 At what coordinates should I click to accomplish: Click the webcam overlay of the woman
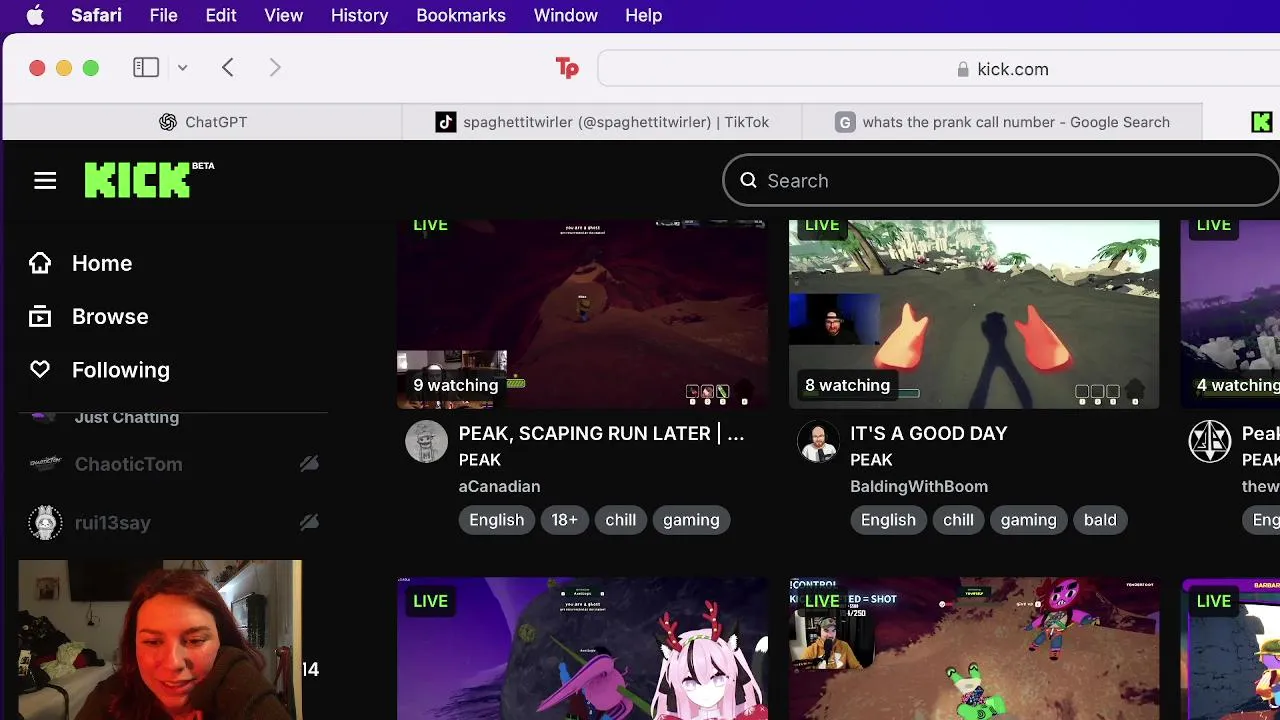pyautogui.click(x=160, y=640)
